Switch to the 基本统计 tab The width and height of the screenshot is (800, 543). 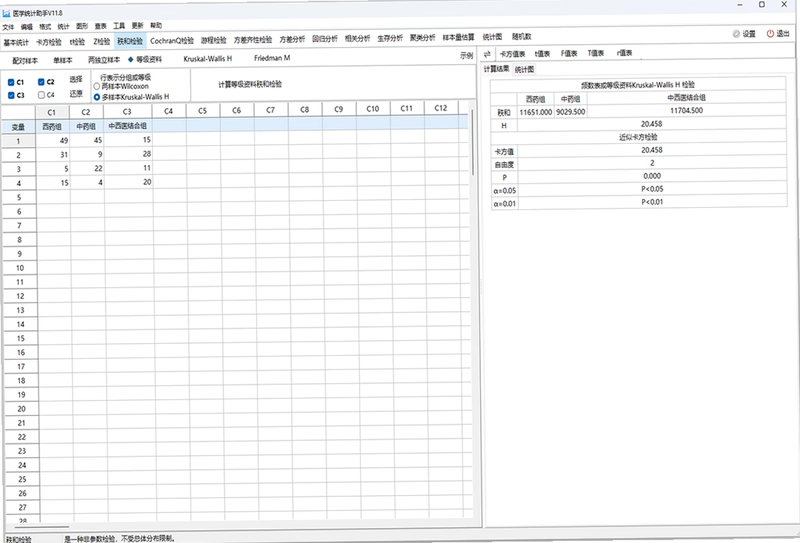(x=16, y=42)
